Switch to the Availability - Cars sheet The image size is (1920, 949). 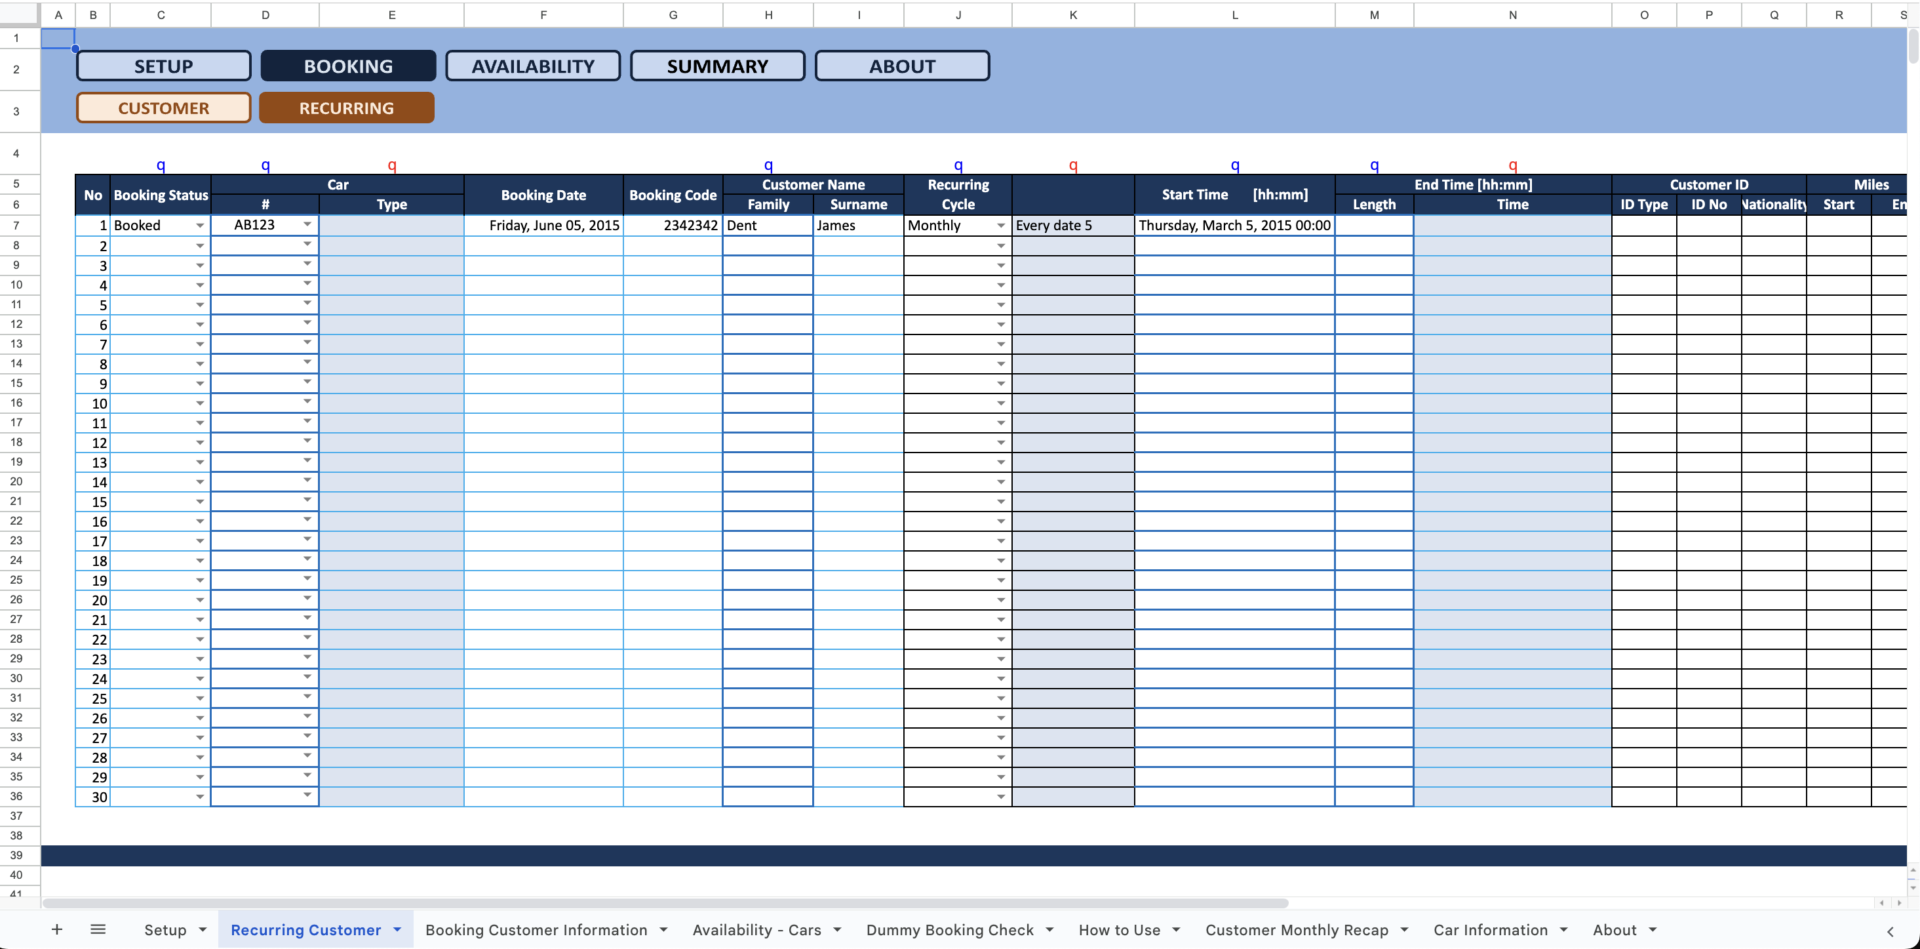(755, 929)
